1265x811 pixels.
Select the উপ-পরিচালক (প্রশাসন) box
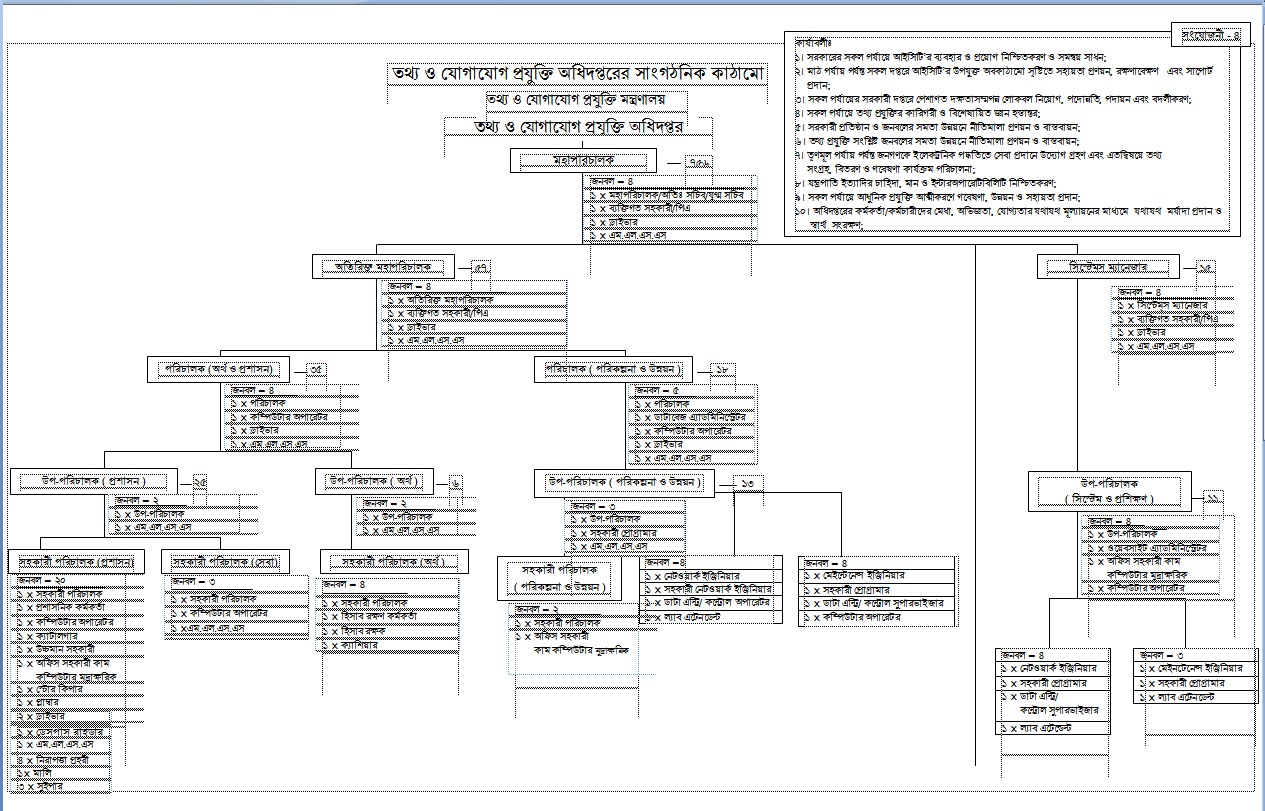tap(94, 482)
